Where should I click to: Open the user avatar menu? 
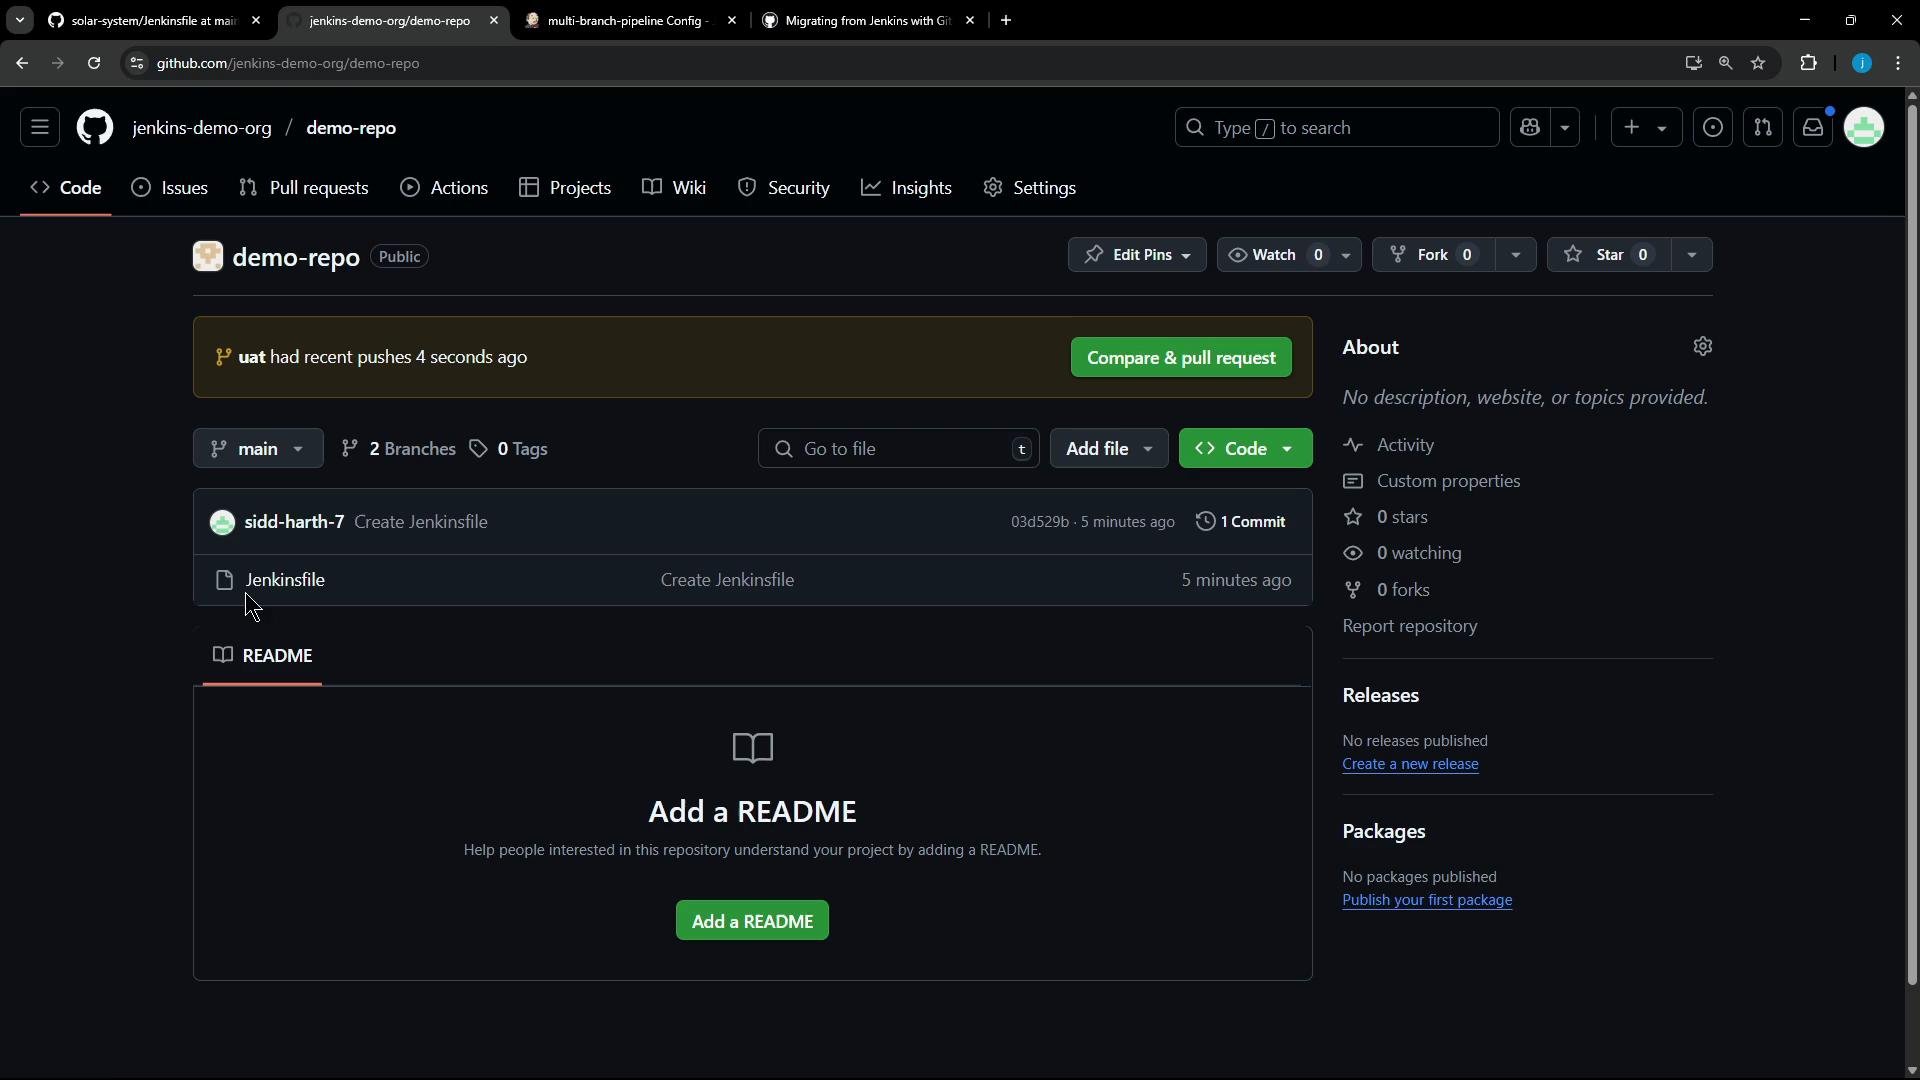[1864, 128]
